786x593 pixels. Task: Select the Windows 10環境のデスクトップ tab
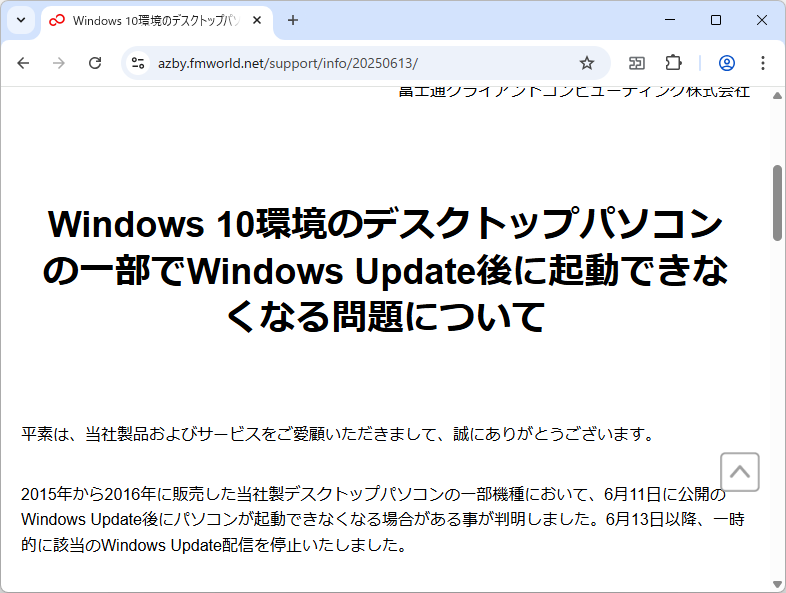pos(157,21)
